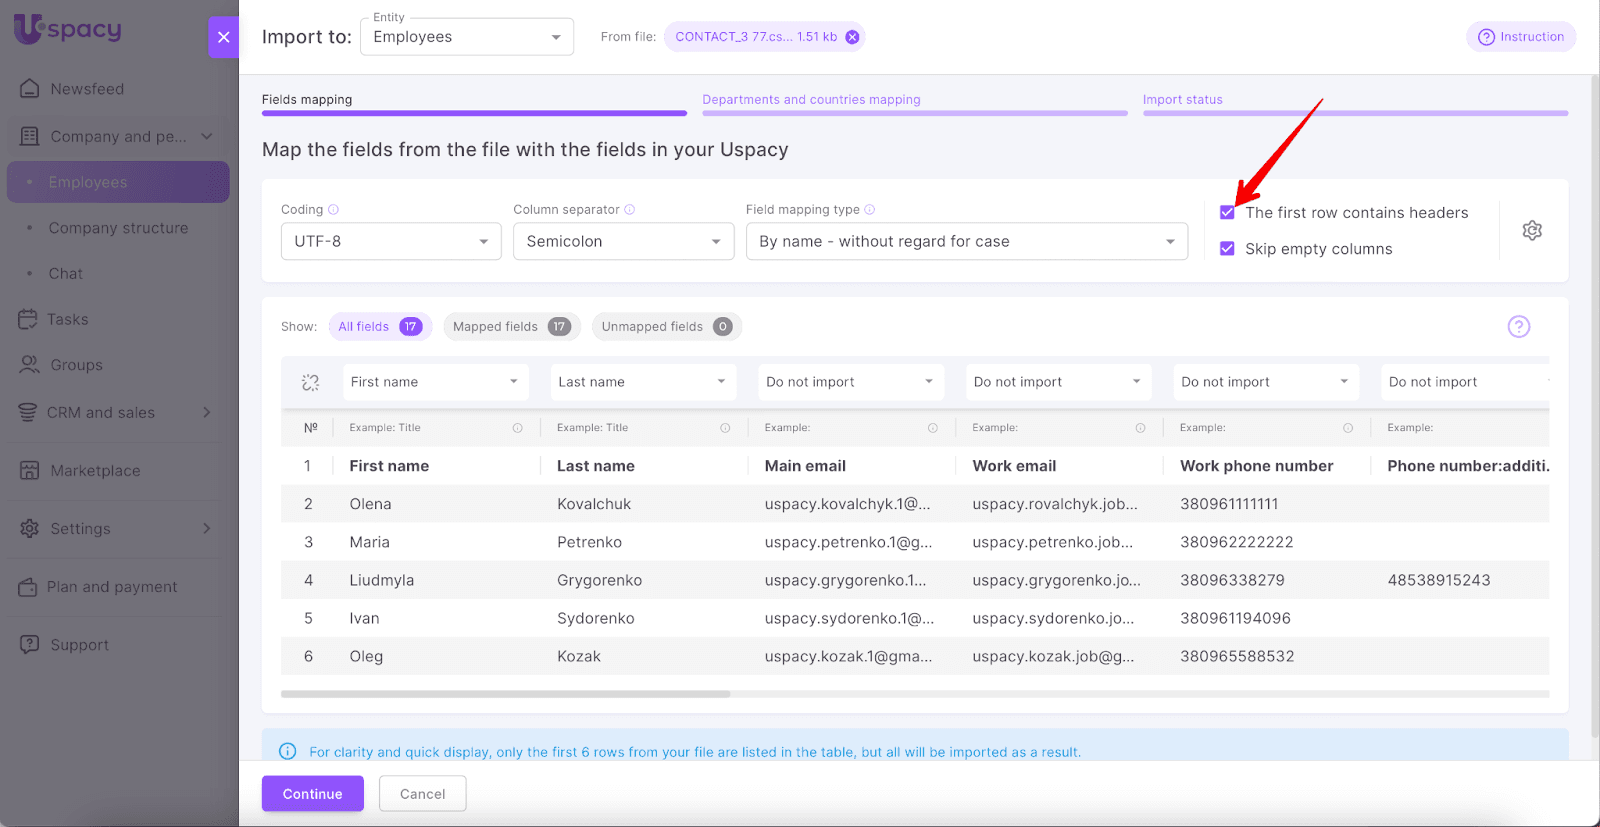Open the Entity Employees dropdown
Screen dimensions: 1600x827
coord(466,37)
